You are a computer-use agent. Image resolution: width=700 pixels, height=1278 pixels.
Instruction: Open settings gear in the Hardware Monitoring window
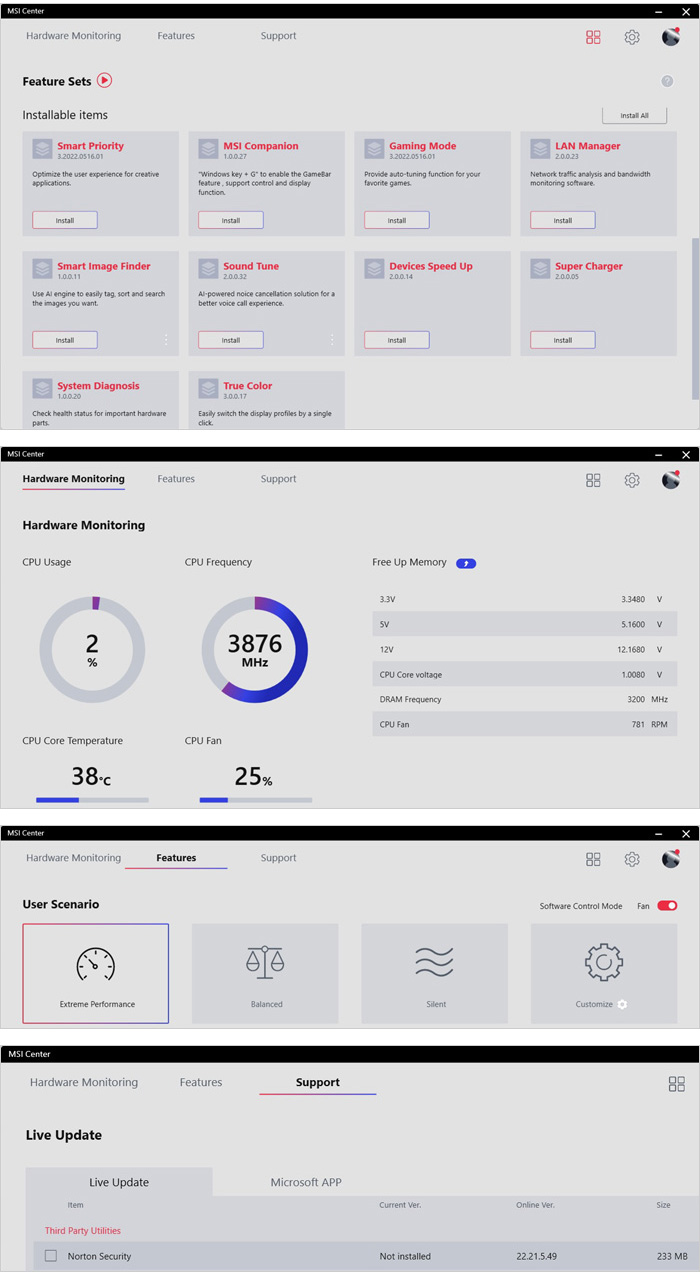632,480
